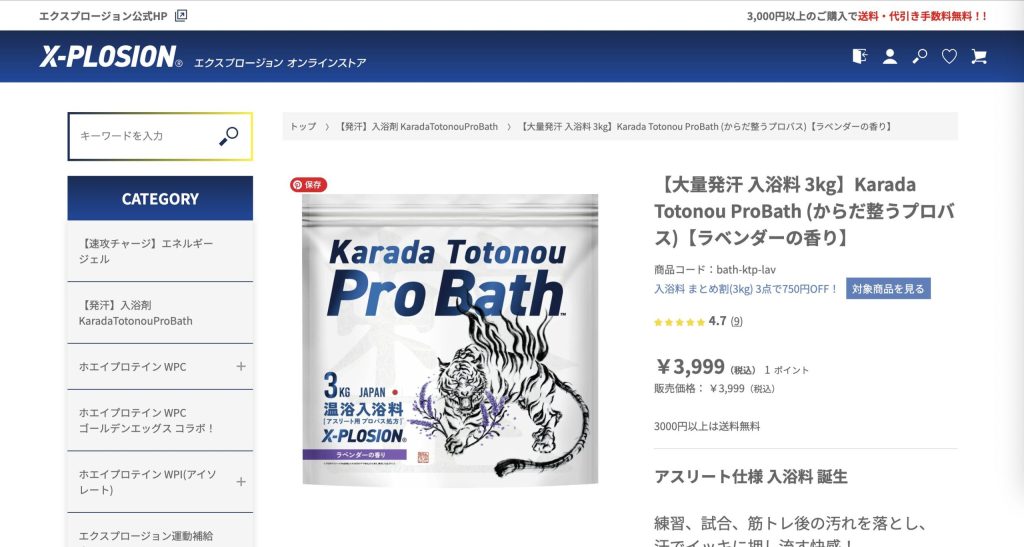The height and width of the screenshot is (547, 1024).
Task: Open the user account icon
Action: (x=889, y=57)
